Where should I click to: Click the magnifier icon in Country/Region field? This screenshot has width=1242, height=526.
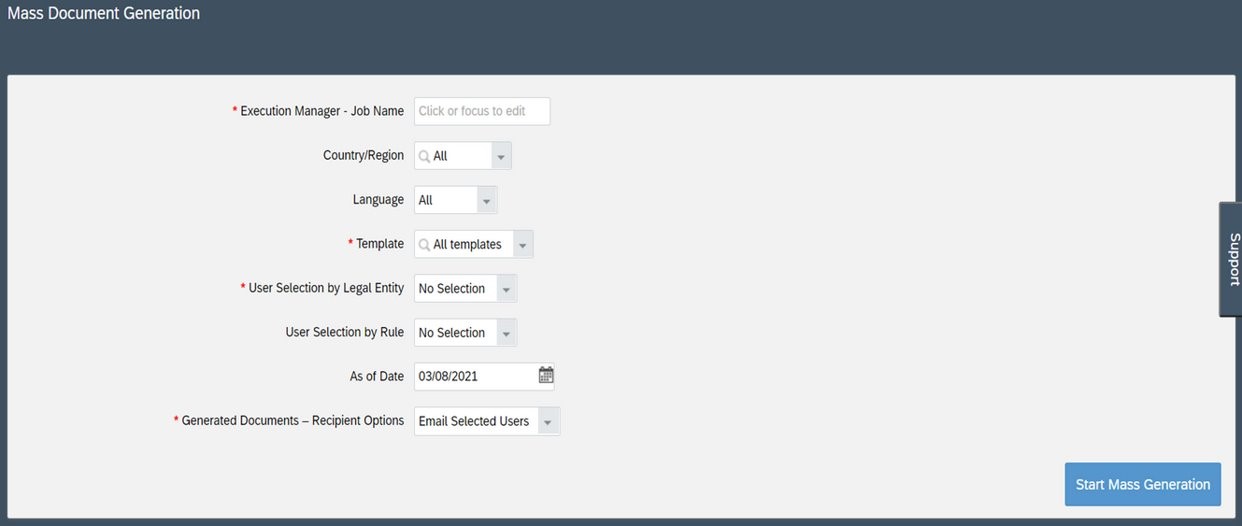click(424, 156)
